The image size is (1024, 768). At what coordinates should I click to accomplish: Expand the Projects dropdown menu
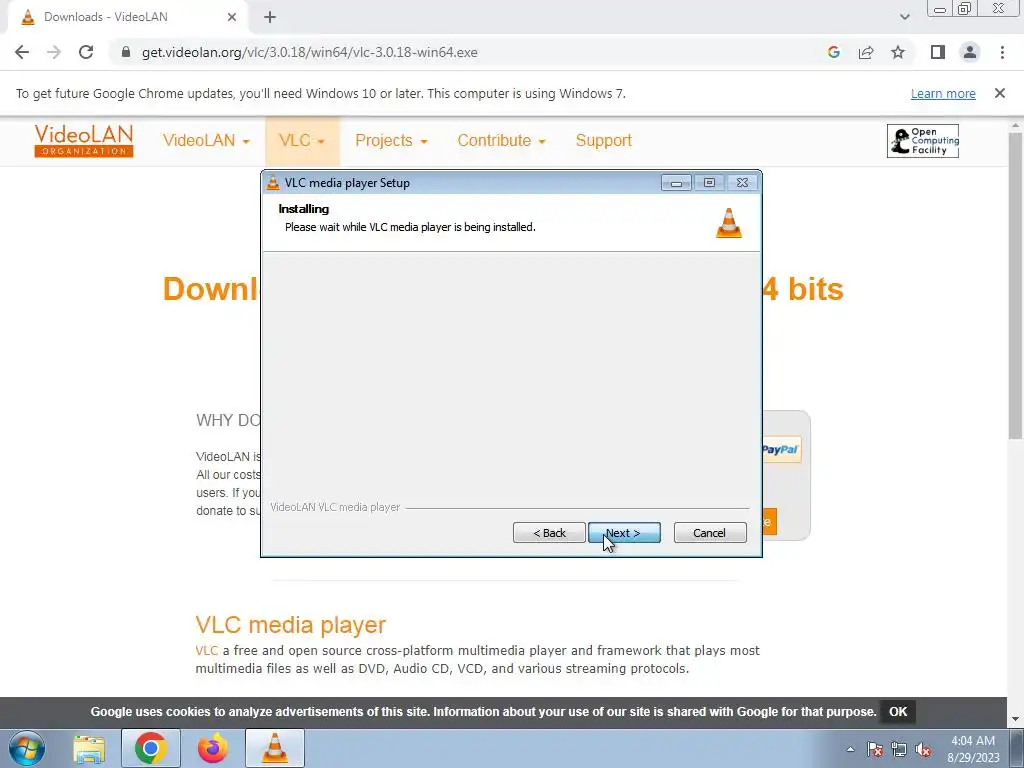coord(391,140)
